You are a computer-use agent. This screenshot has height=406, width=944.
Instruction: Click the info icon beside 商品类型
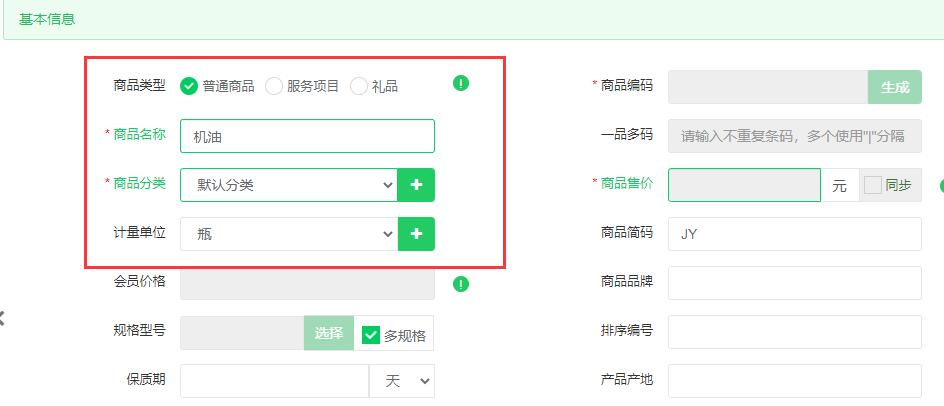[x=461, y=83]
